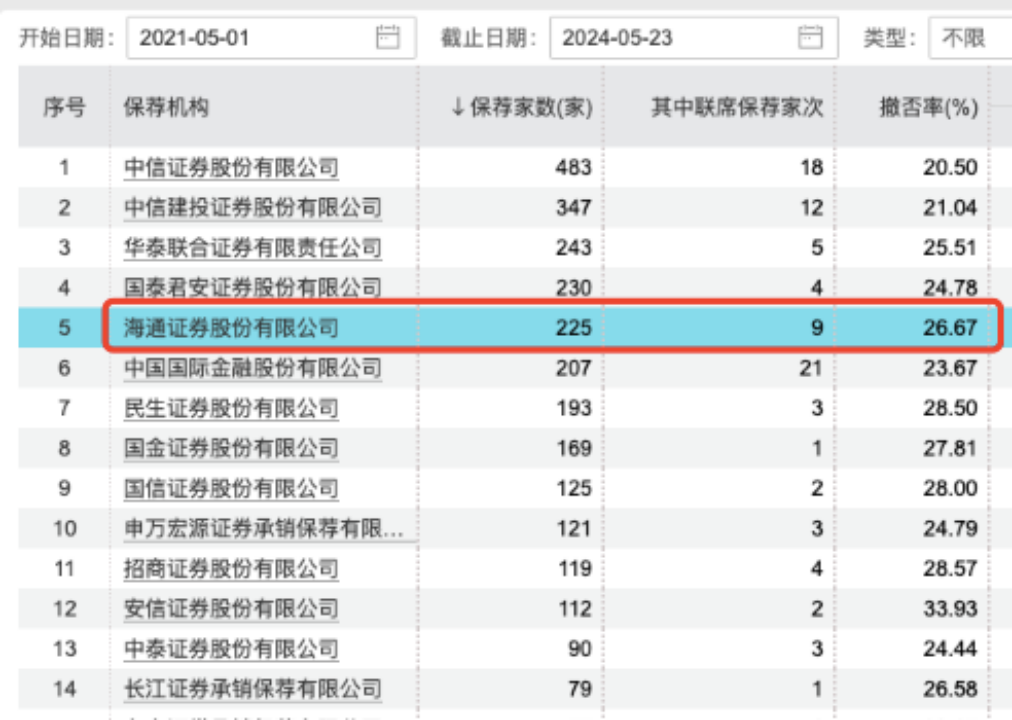Click the 其中联席保荐家次 column header
Screen dimensions: 1012x720
[x=737, y=107]
